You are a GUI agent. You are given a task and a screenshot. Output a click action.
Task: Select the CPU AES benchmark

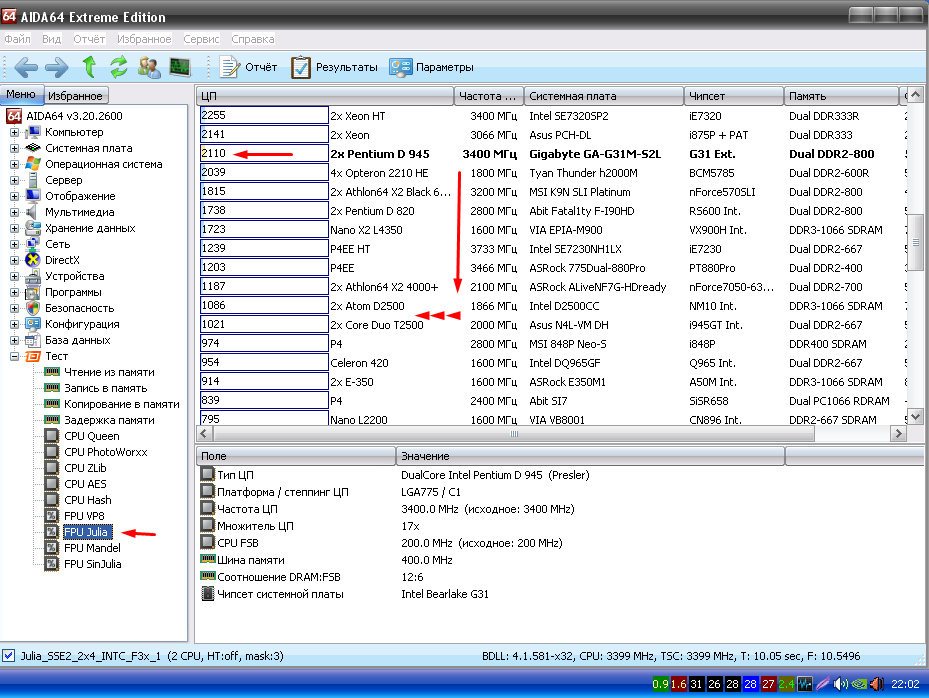(76, 484)
